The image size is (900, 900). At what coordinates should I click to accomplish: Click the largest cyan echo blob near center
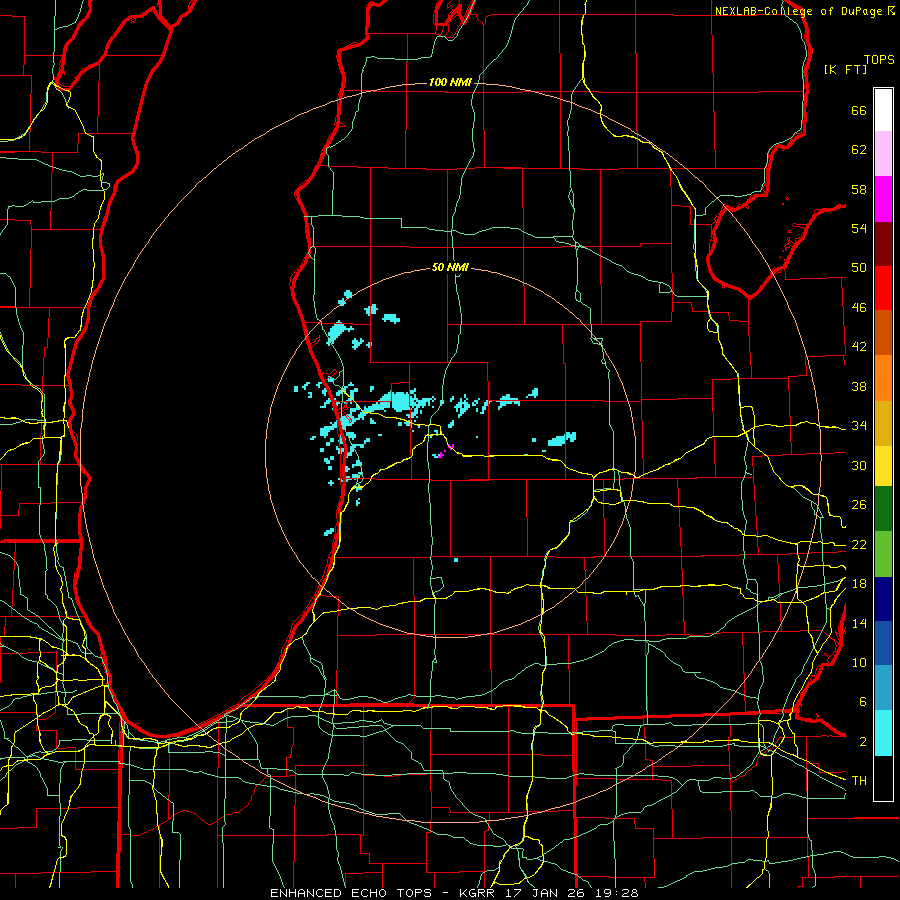tap(399, 401)
